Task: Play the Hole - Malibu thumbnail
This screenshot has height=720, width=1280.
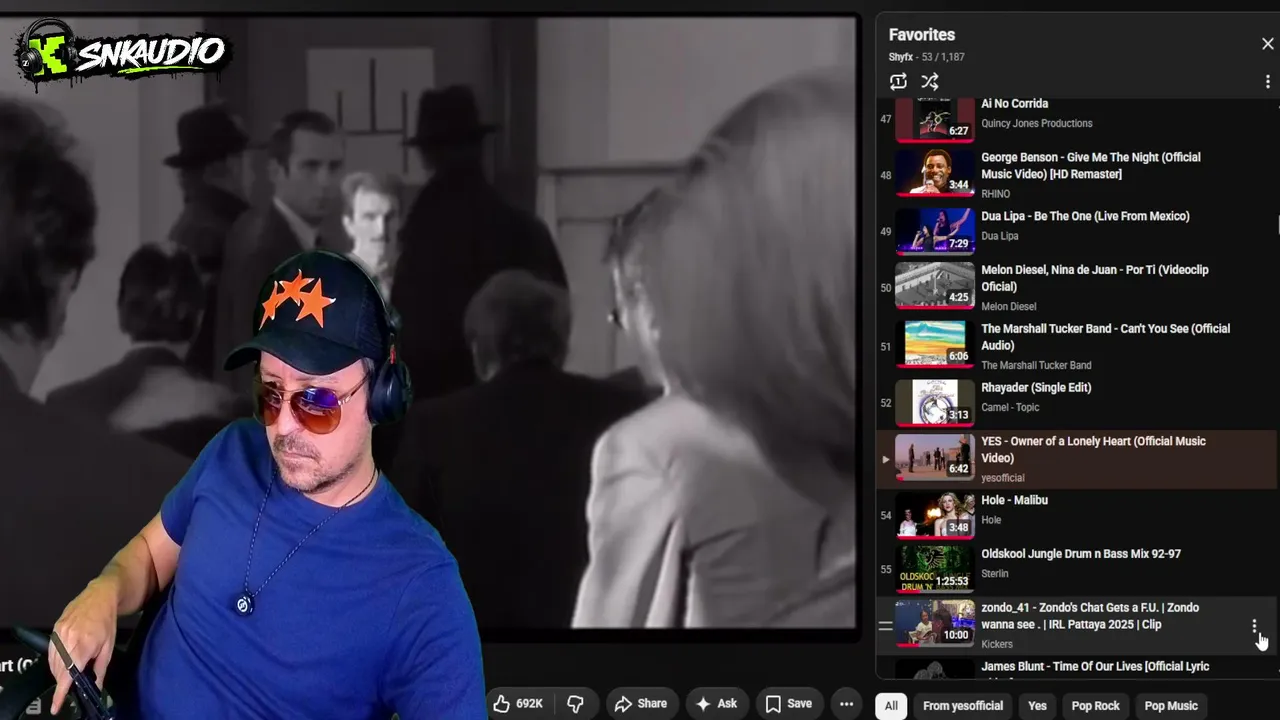Action: 934,516
